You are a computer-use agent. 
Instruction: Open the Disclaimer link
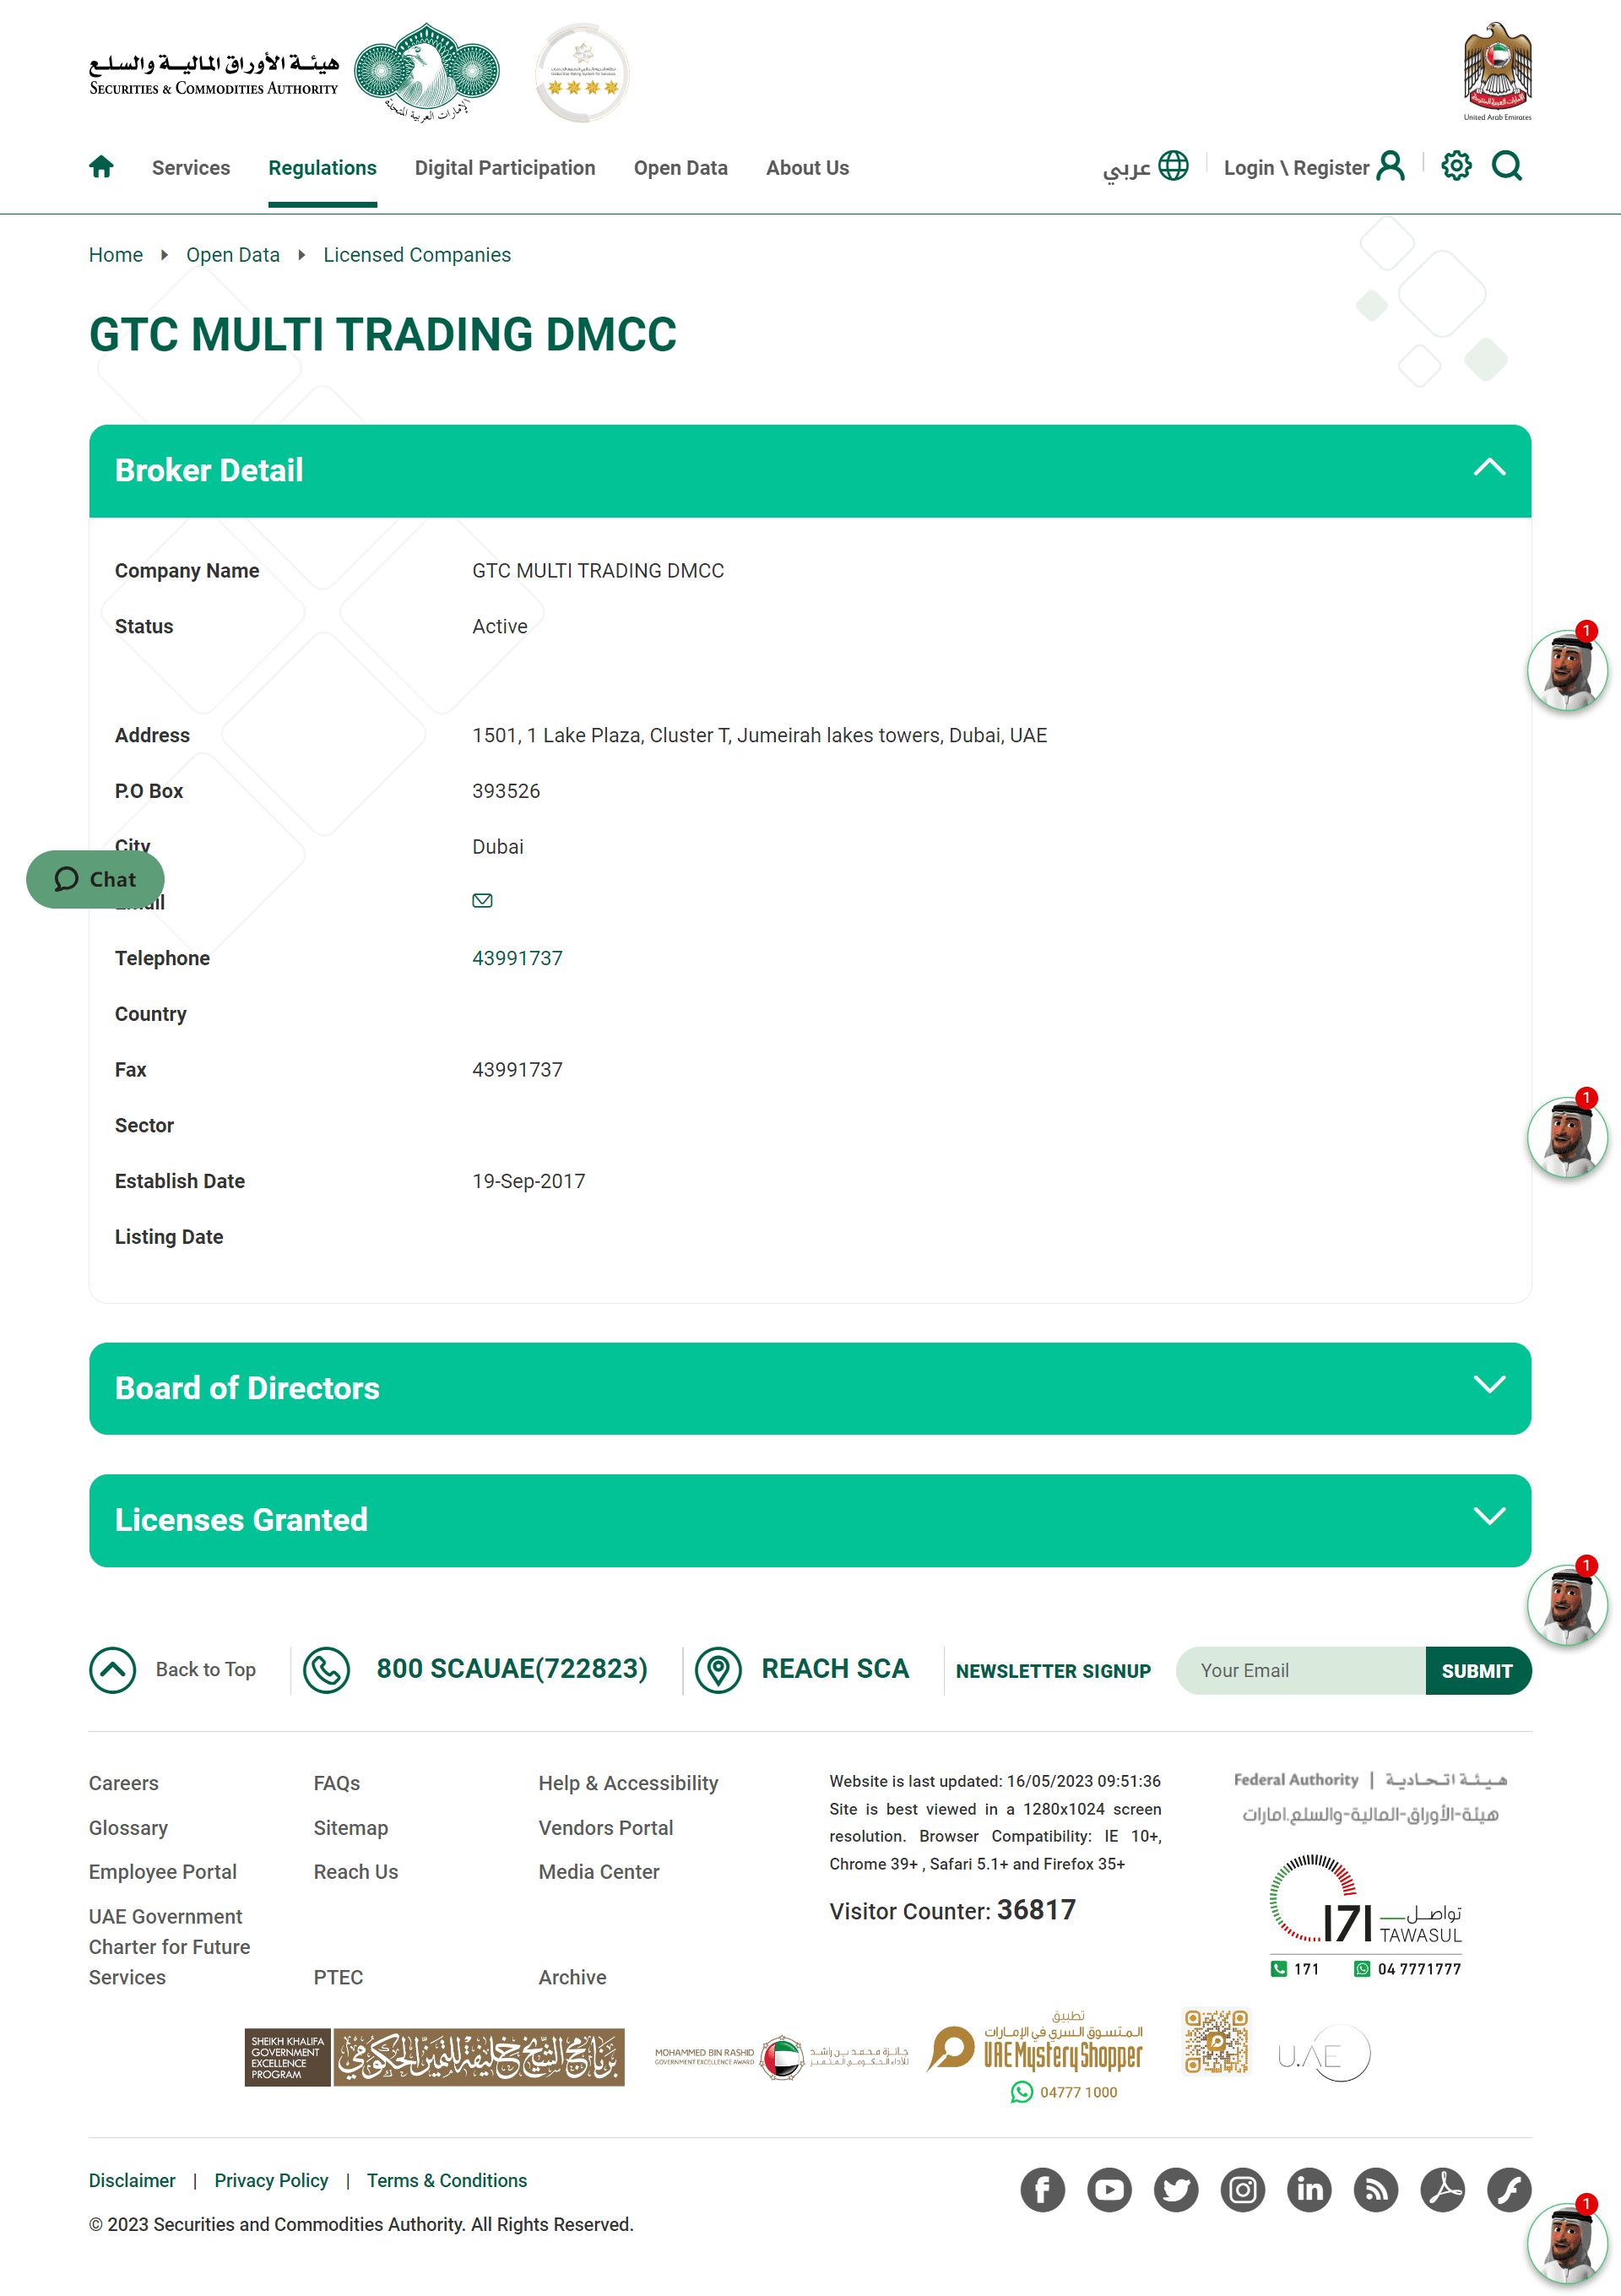[132, 2180]
